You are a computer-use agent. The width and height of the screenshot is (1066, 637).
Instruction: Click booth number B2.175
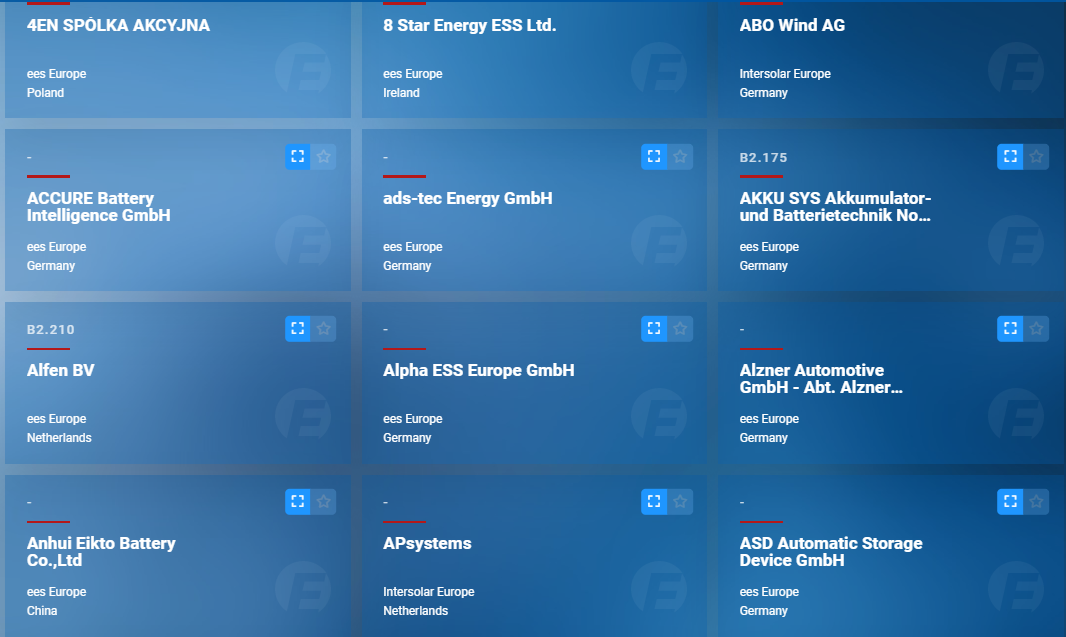click(x=763, y=158)
